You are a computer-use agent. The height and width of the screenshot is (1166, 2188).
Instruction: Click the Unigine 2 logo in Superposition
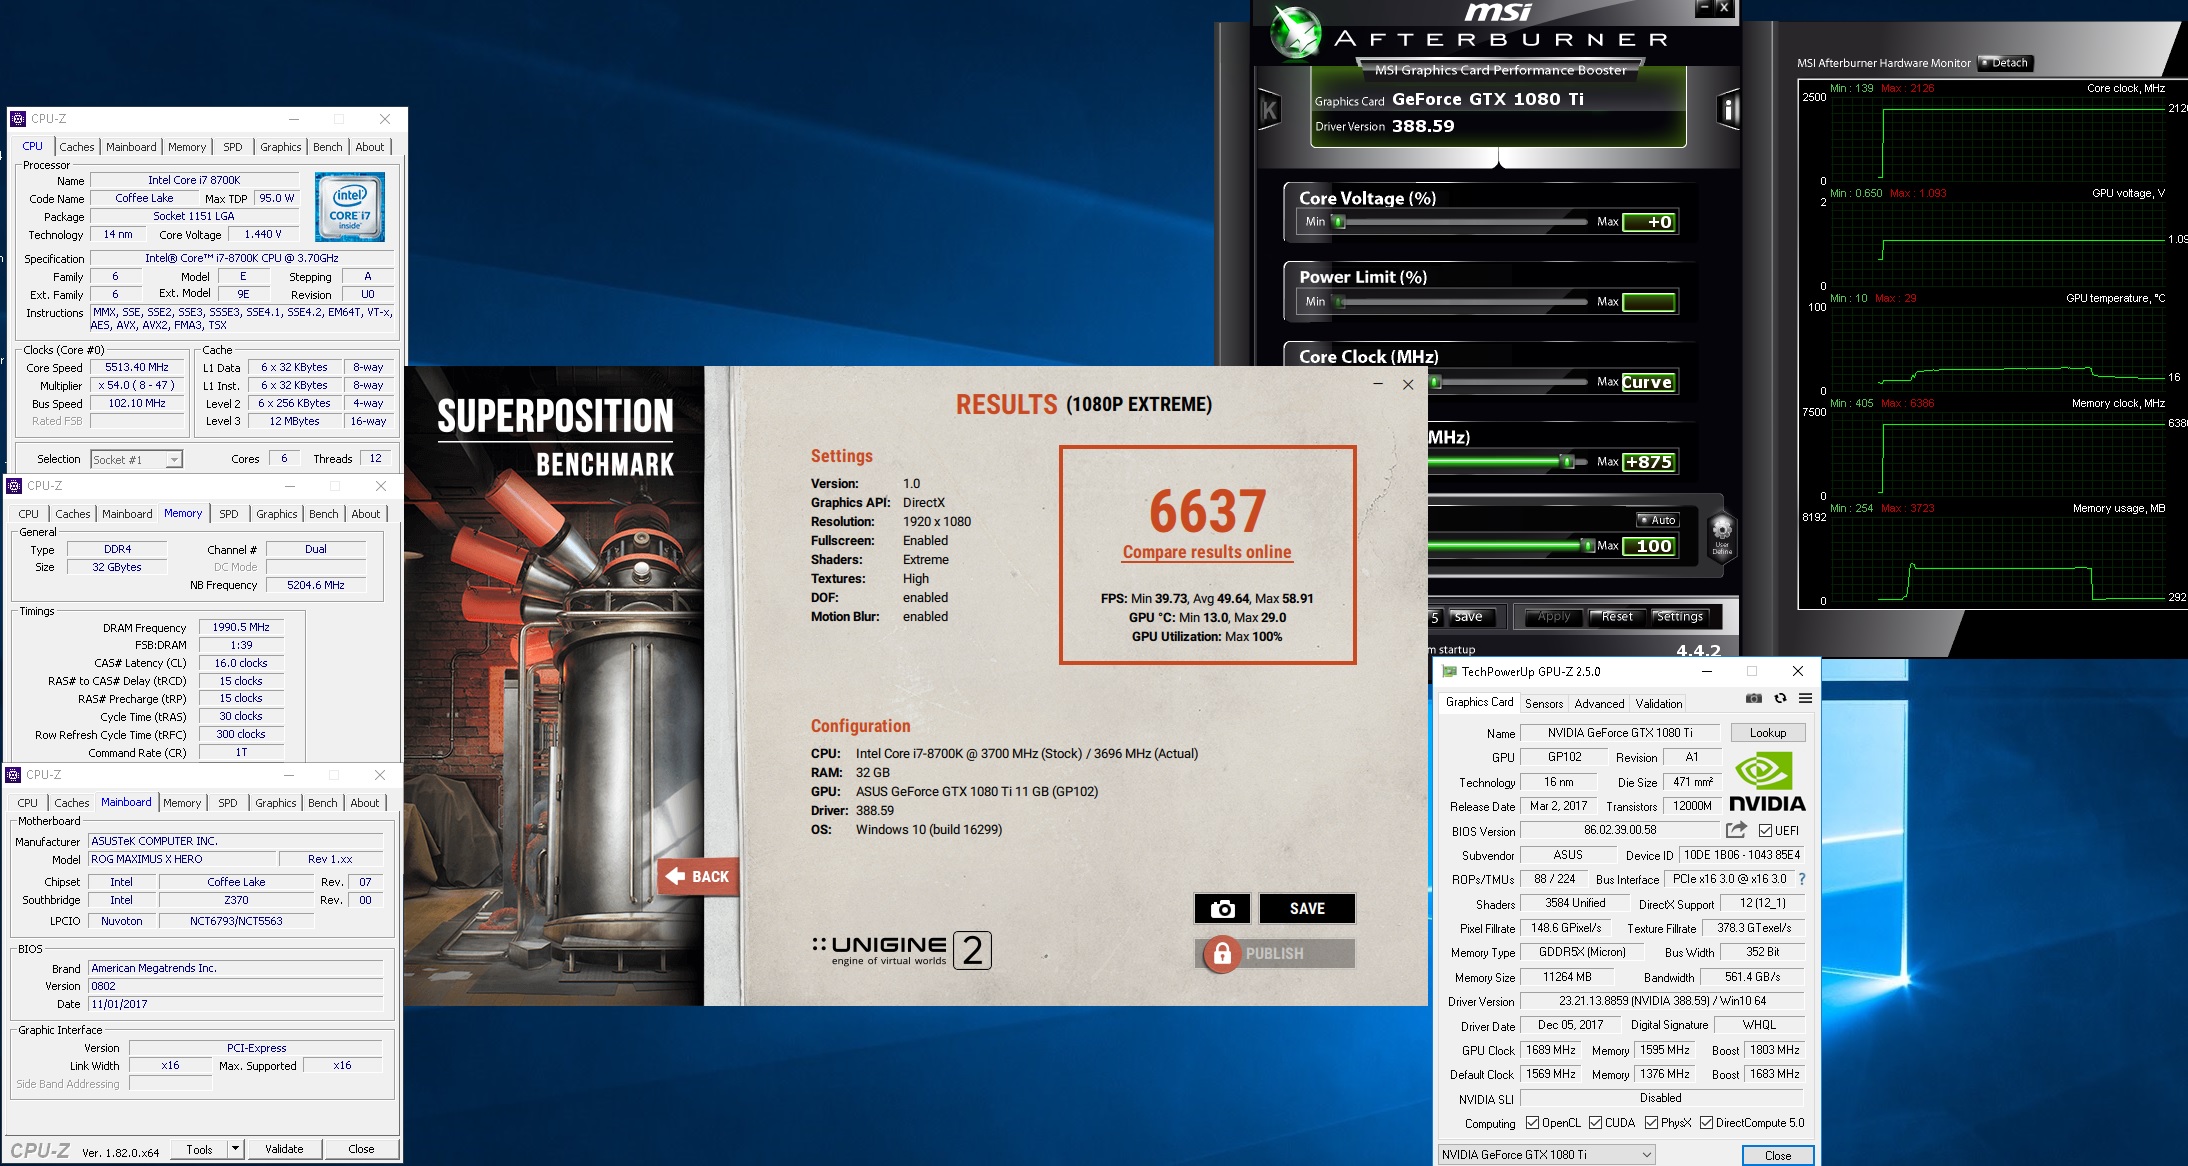click(x=901, y=950)
